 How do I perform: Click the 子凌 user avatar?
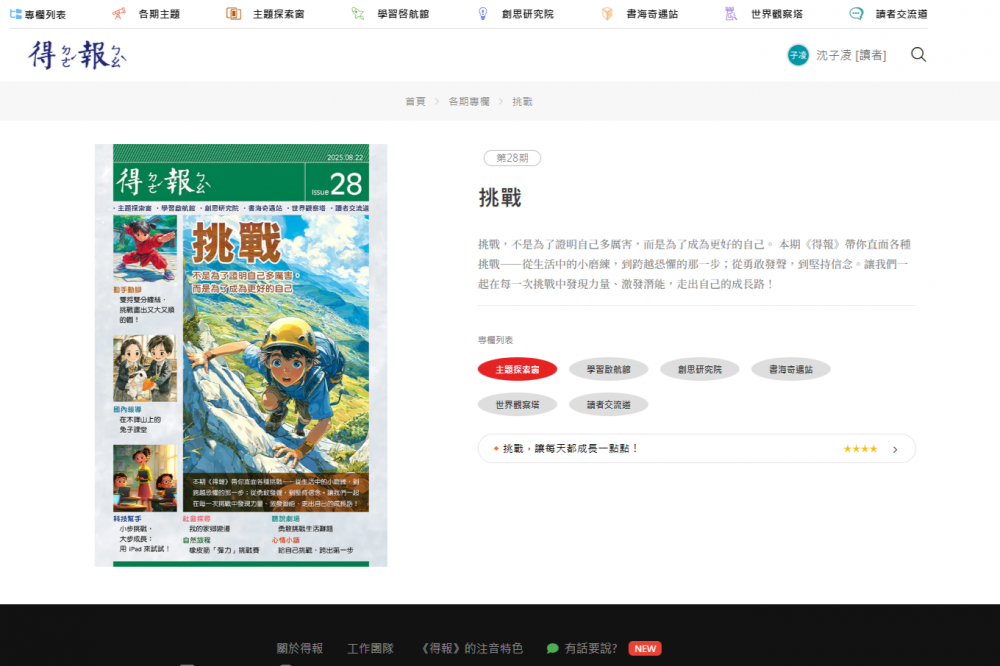[797, 55]
